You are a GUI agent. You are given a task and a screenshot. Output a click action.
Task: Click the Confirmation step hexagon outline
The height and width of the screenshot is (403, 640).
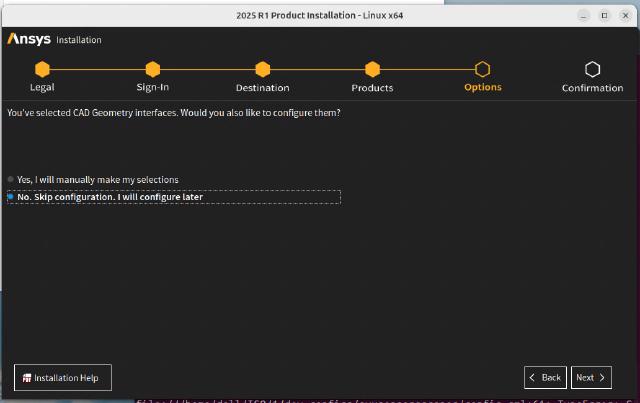[592, 69]
